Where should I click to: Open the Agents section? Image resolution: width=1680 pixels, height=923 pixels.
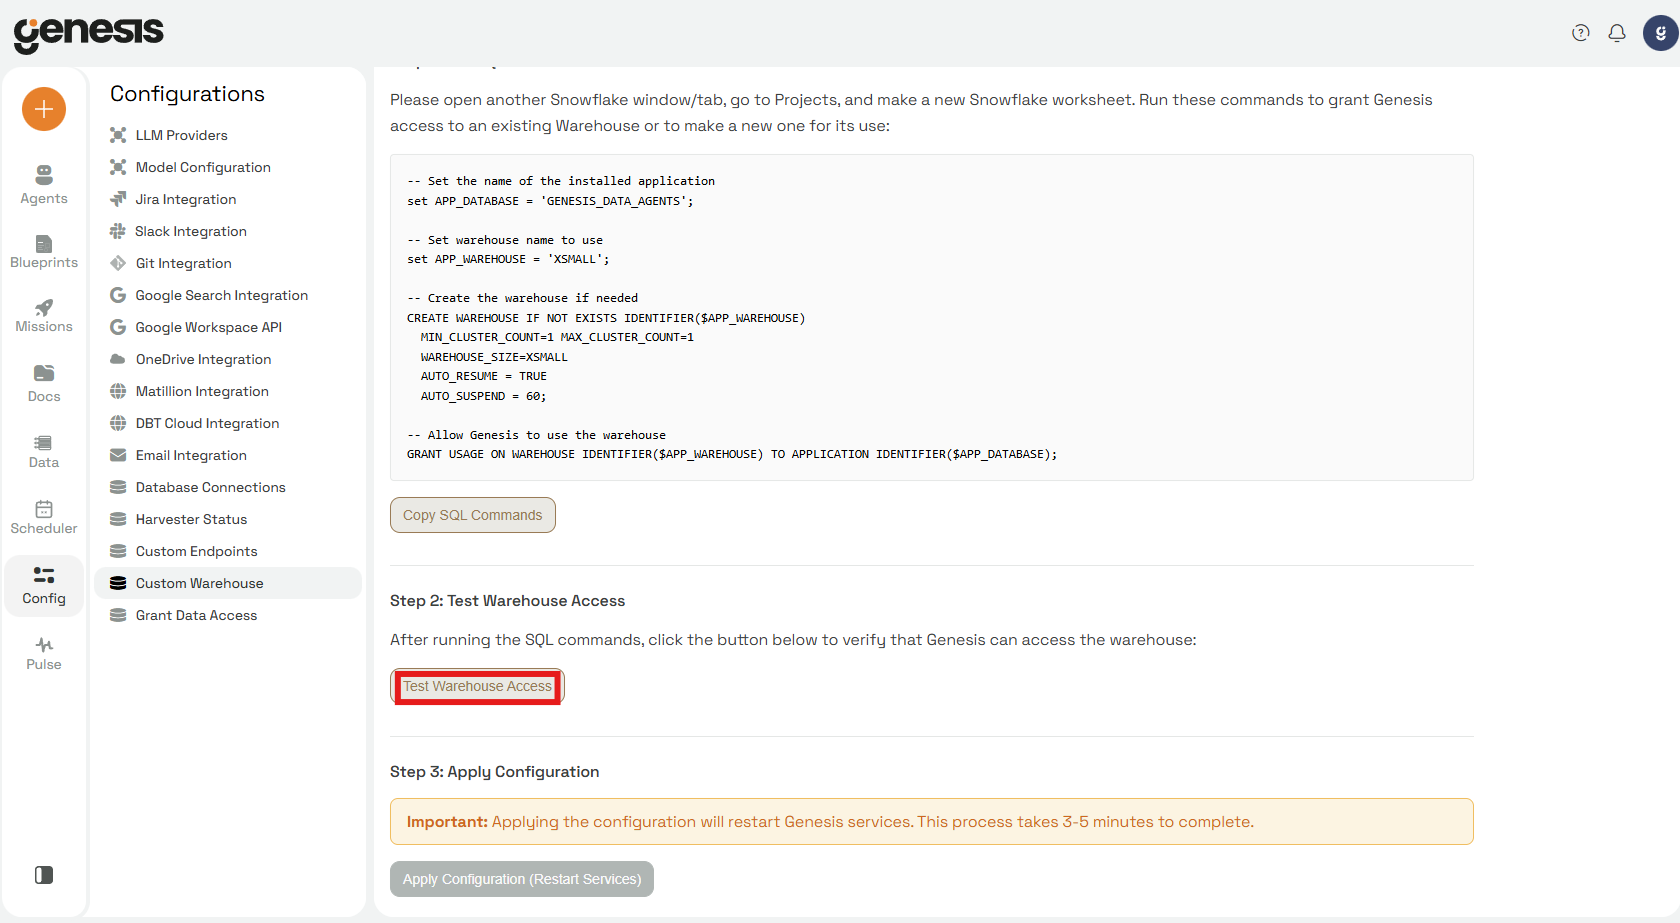(44, 186)
